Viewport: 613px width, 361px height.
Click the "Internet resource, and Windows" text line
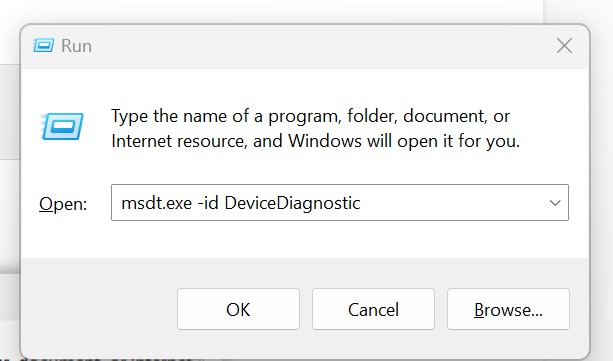315,141
